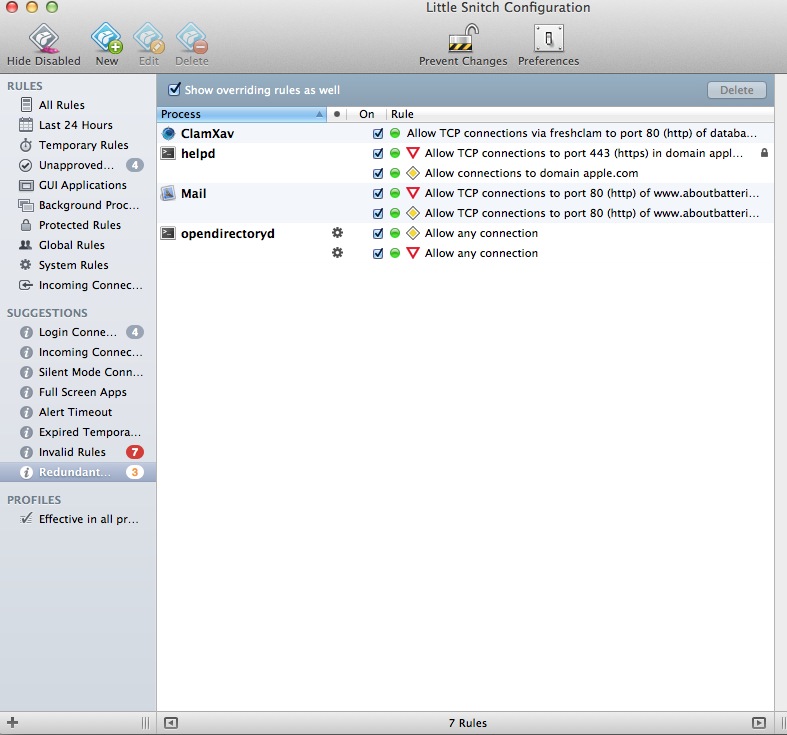This screenshot has width=787, height=735.
Task: Click the green status dot on Mail rule
Action: (395, 193)
